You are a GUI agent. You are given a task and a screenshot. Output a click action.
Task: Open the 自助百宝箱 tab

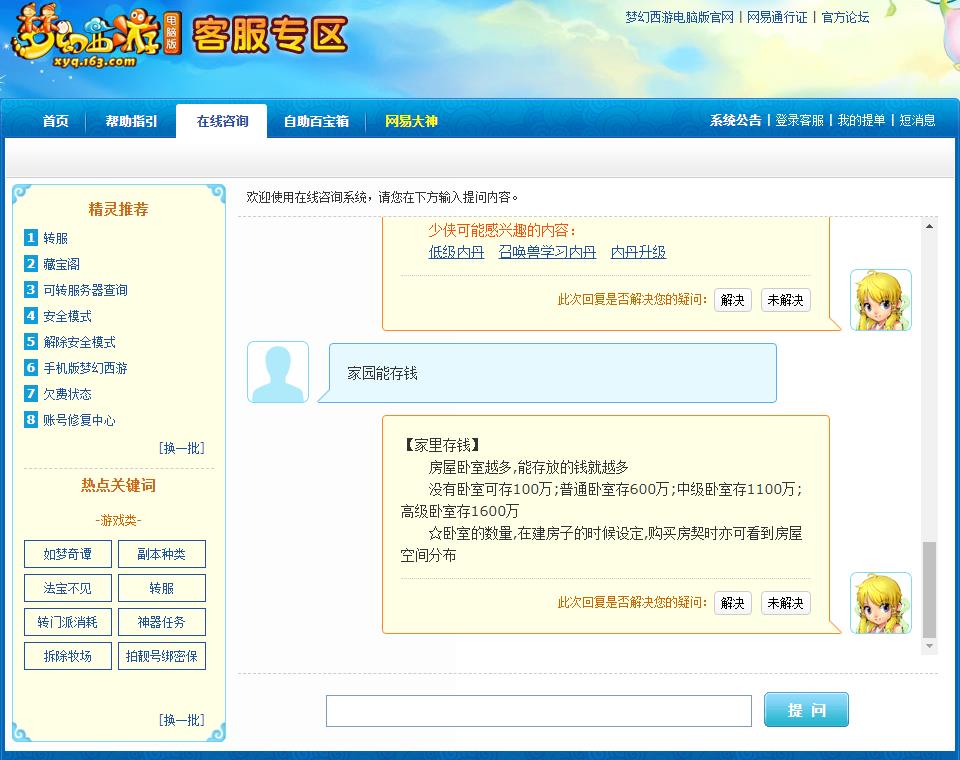pyautogui.click(x=318, y=121)
